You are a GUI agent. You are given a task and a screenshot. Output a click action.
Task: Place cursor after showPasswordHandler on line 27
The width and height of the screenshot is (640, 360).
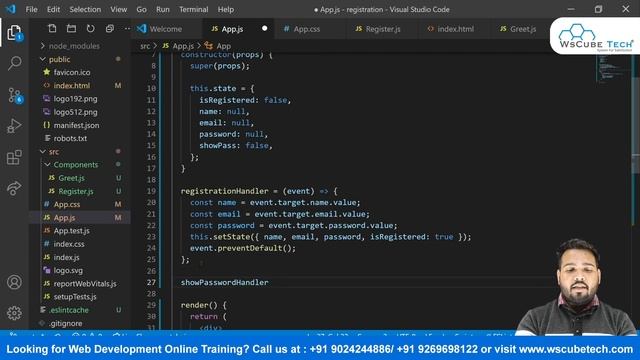(x=269, y=282)
